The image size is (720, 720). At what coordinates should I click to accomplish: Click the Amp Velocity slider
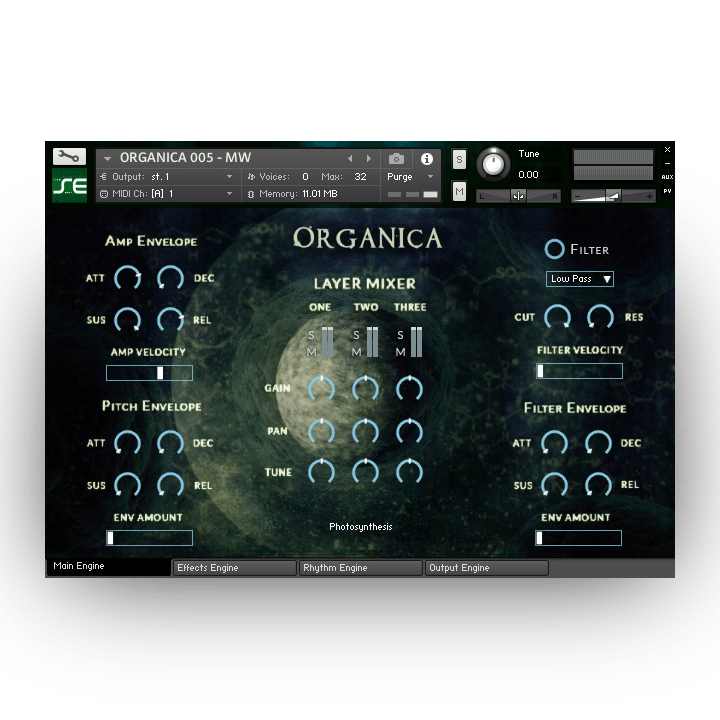(x=149, y=373)
